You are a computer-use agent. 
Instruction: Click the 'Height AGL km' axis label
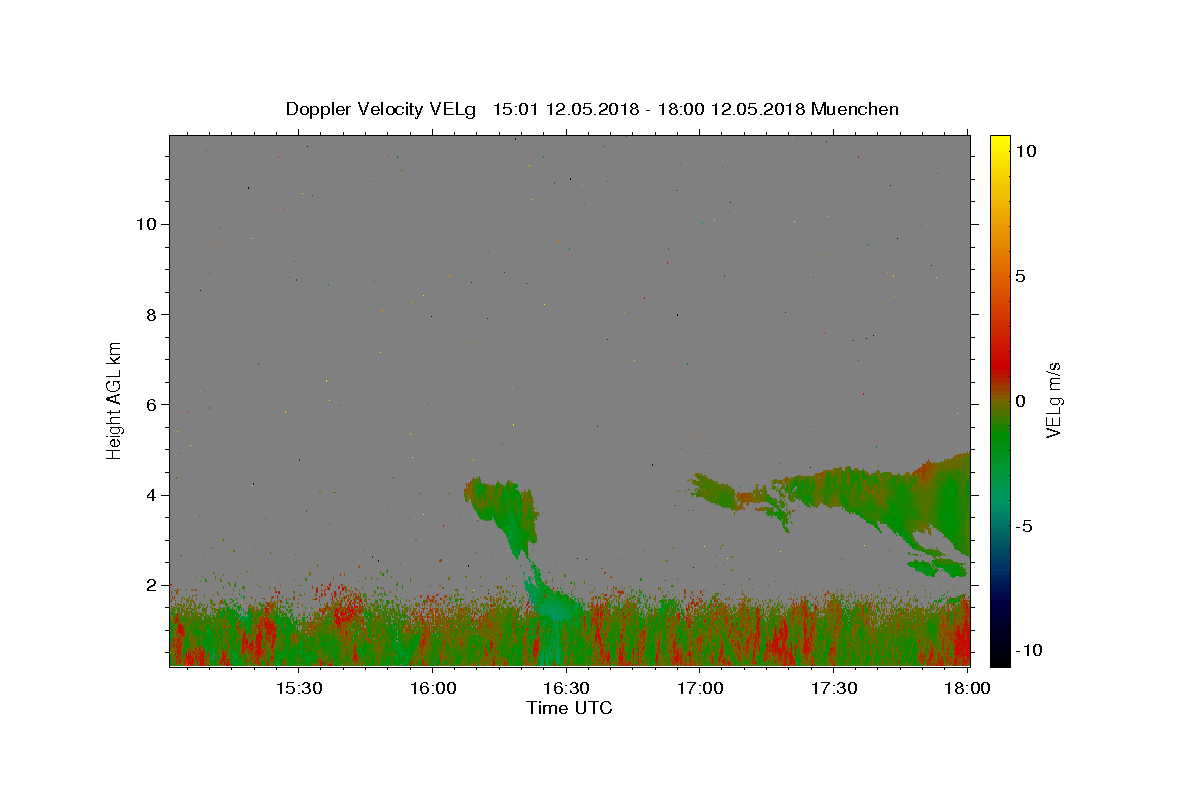click(x=115, y=400)
